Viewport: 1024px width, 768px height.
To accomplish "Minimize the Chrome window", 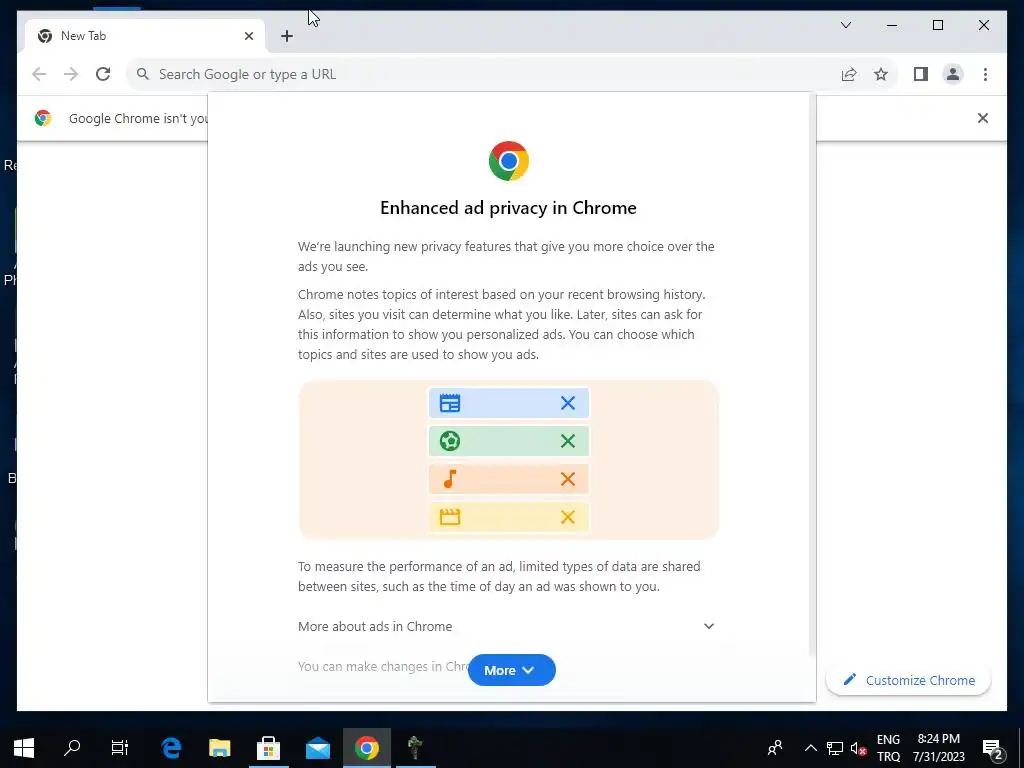I will pyautogui.click(x=892, y=25).
